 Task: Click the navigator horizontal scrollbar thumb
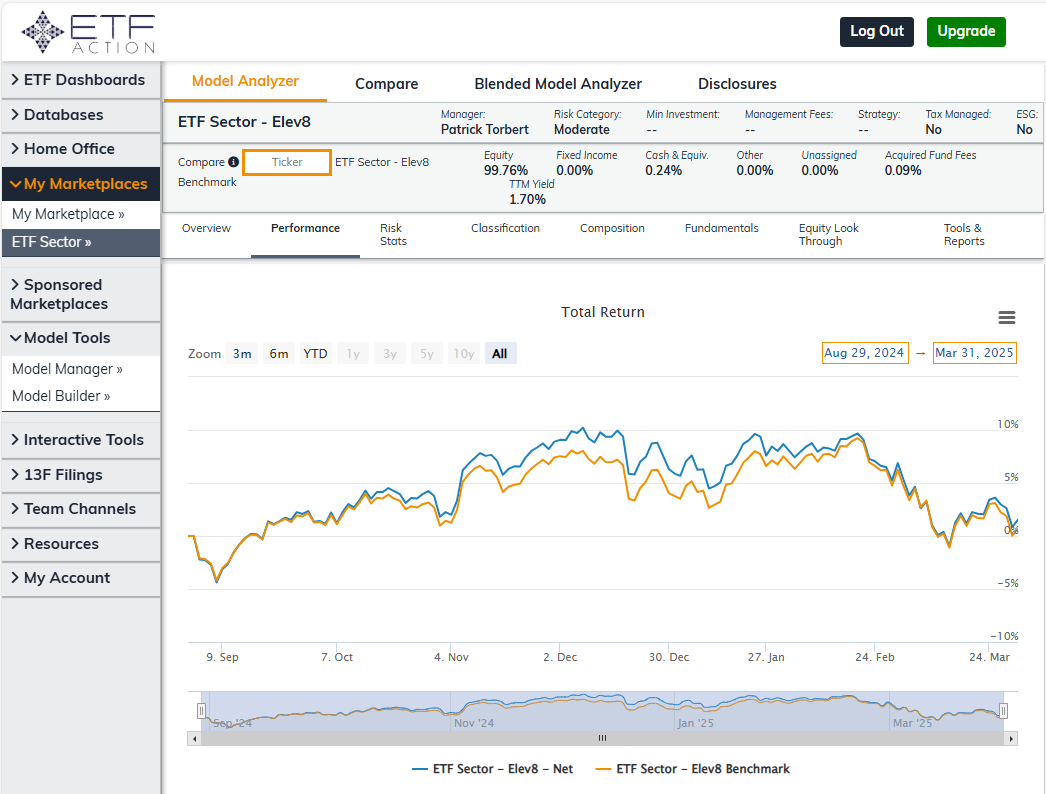coord(602,739)
